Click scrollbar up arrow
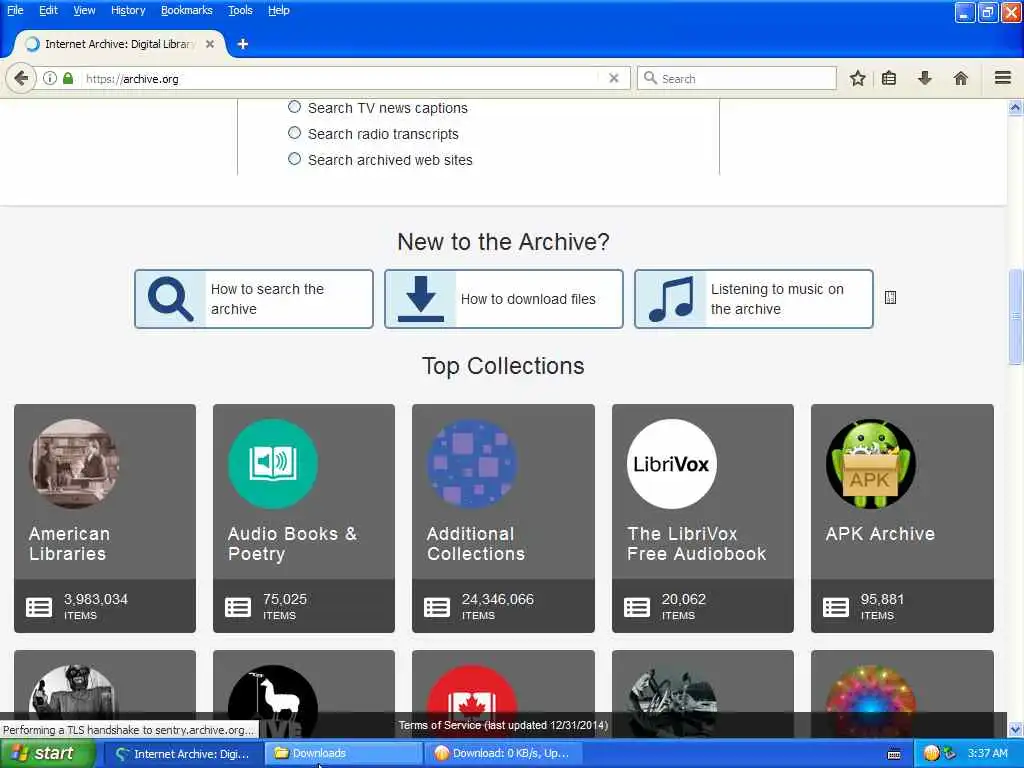Viewport: 1024px width, 768px height. coord(1015,107)
